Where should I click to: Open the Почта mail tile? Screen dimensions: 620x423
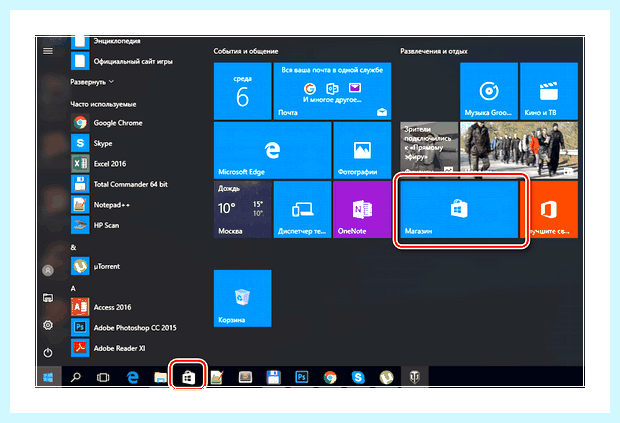pyautogui.click(x=332, y=91)
